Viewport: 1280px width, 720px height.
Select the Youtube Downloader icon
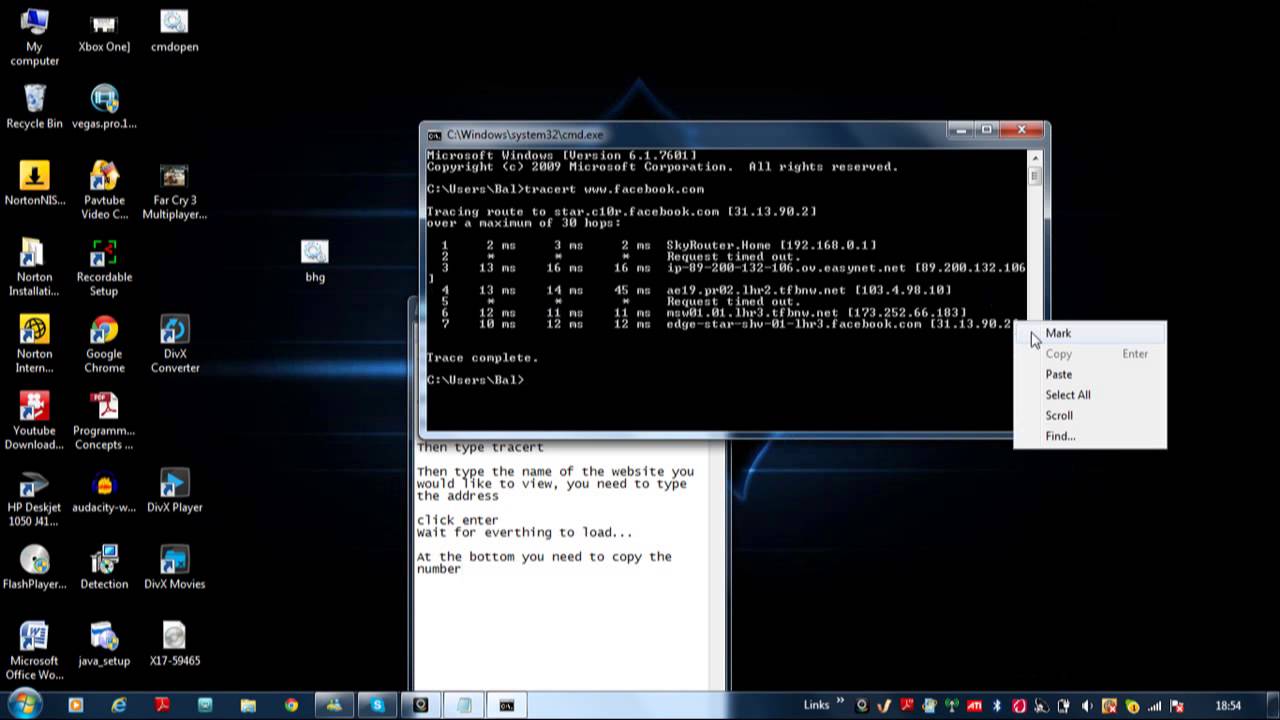pos(34,422)
